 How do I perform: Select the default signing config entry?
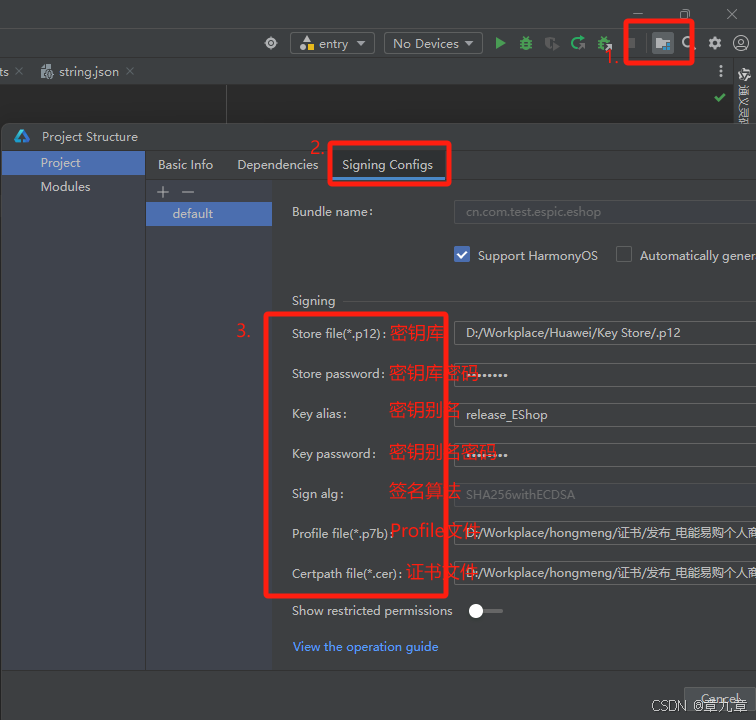(x=209, y=214)
